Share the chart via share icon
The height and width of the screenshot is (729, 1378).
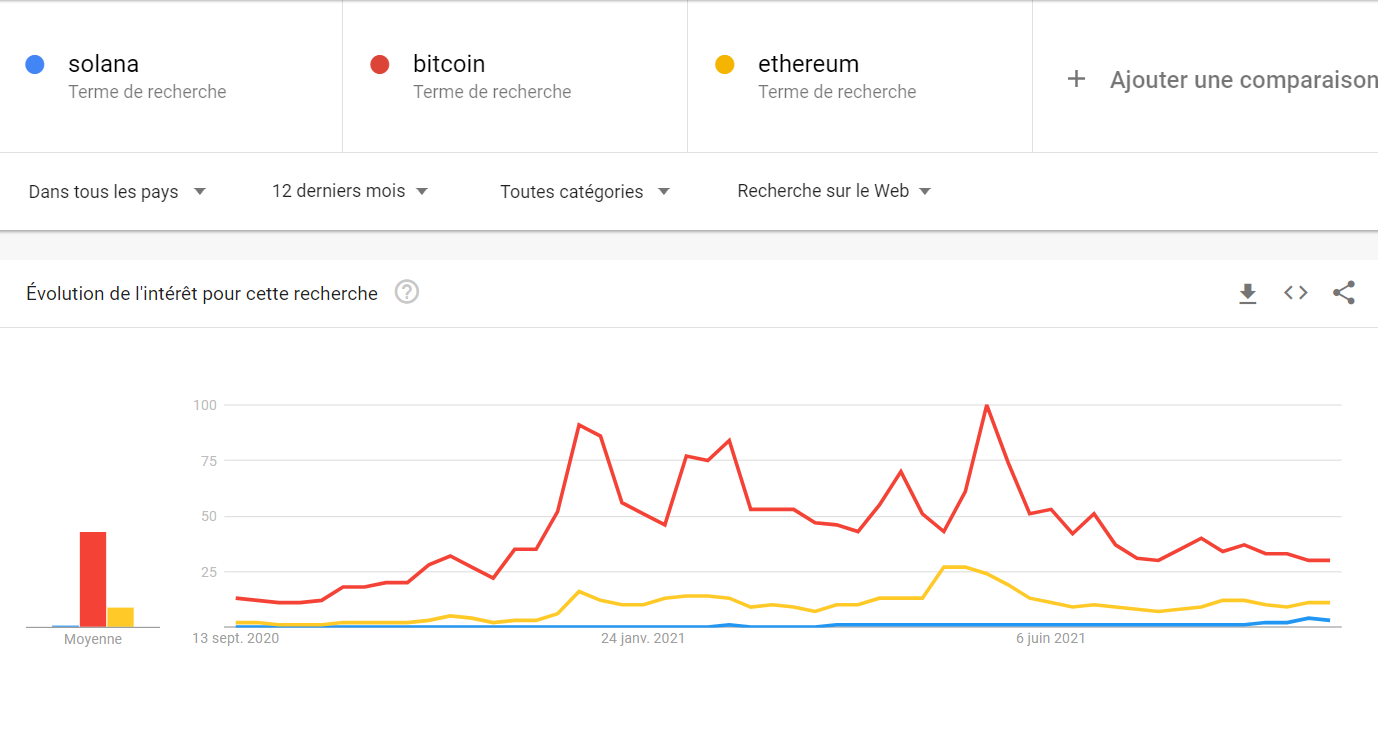(1344, 293)
